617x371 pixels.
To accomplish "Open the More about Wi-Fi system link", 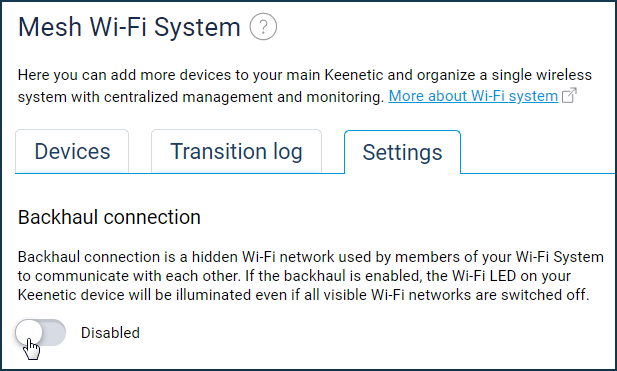I will point(473,96).
